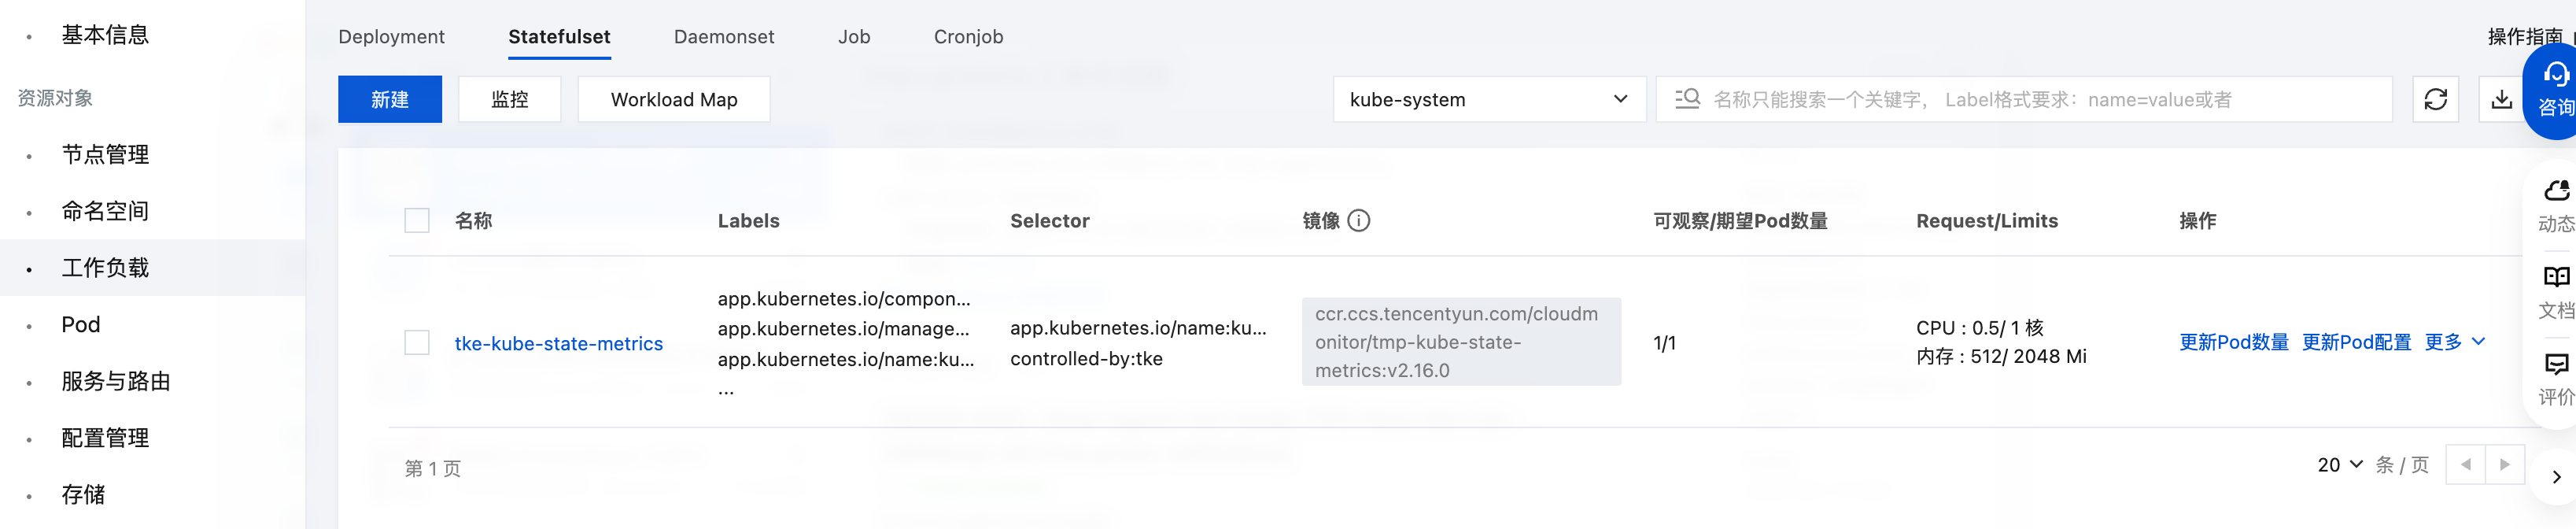Click the download export icon

[x=2500, y=99]
